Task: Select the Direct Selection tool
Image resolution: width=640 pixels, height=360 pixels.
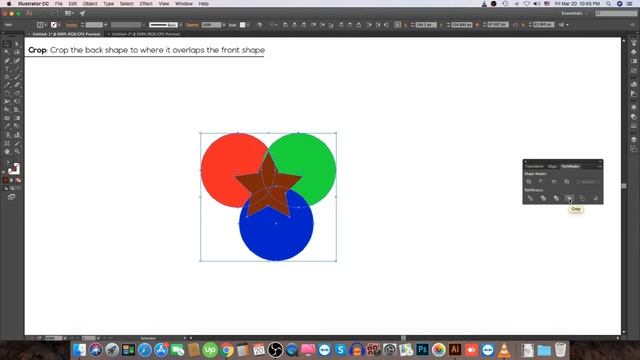Action: pos(17,44)
